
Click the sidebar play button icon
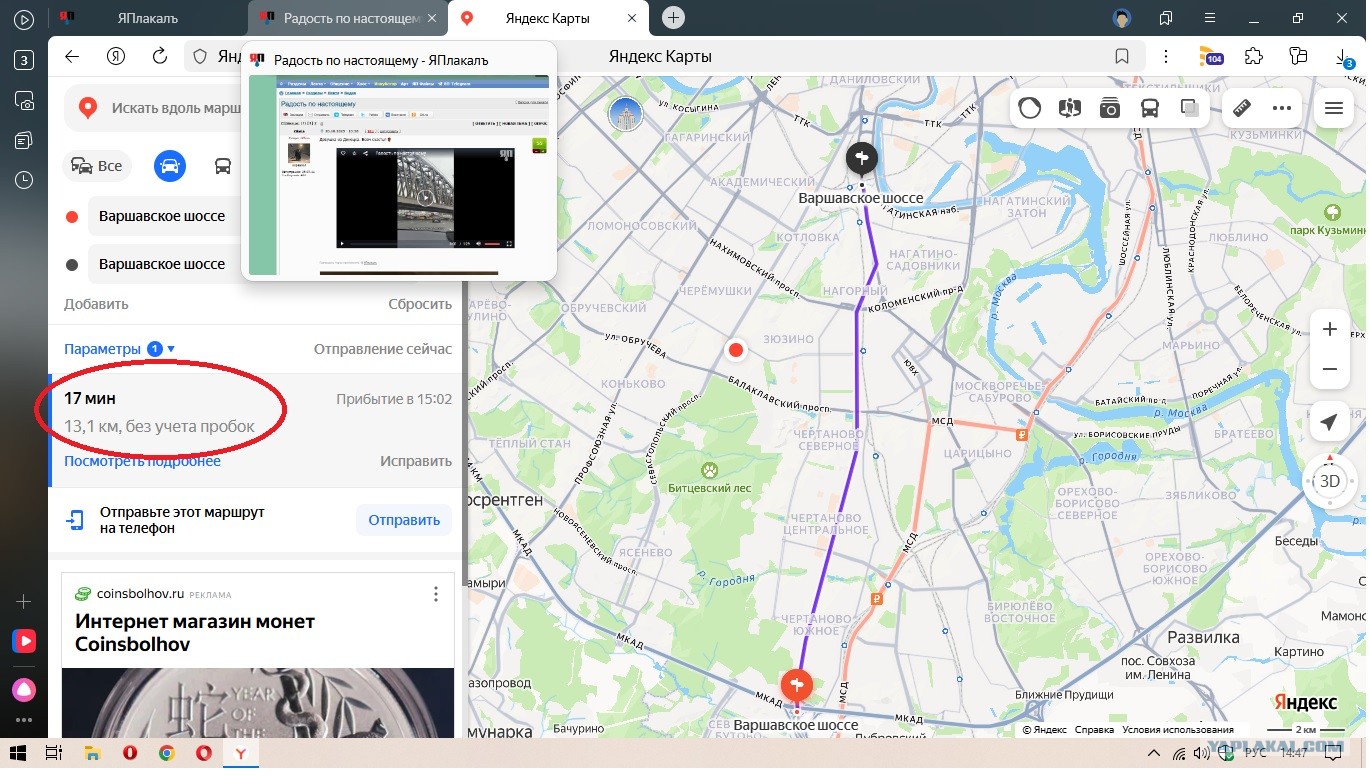(x=24, y=19)
